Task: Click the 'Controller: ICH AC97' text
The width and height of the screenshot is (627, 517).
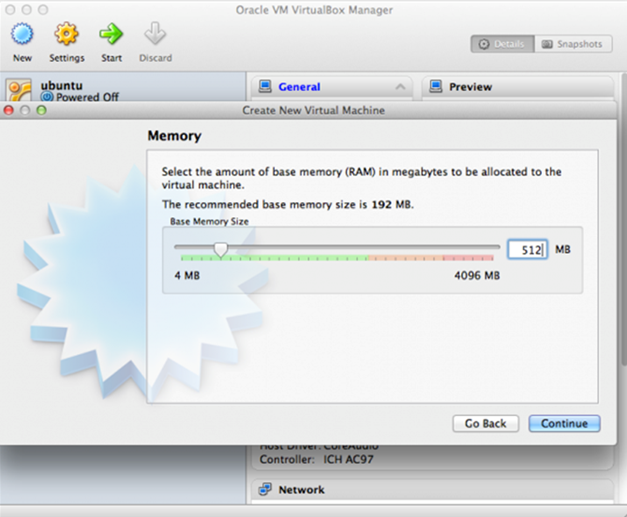Action: (316, 459)
